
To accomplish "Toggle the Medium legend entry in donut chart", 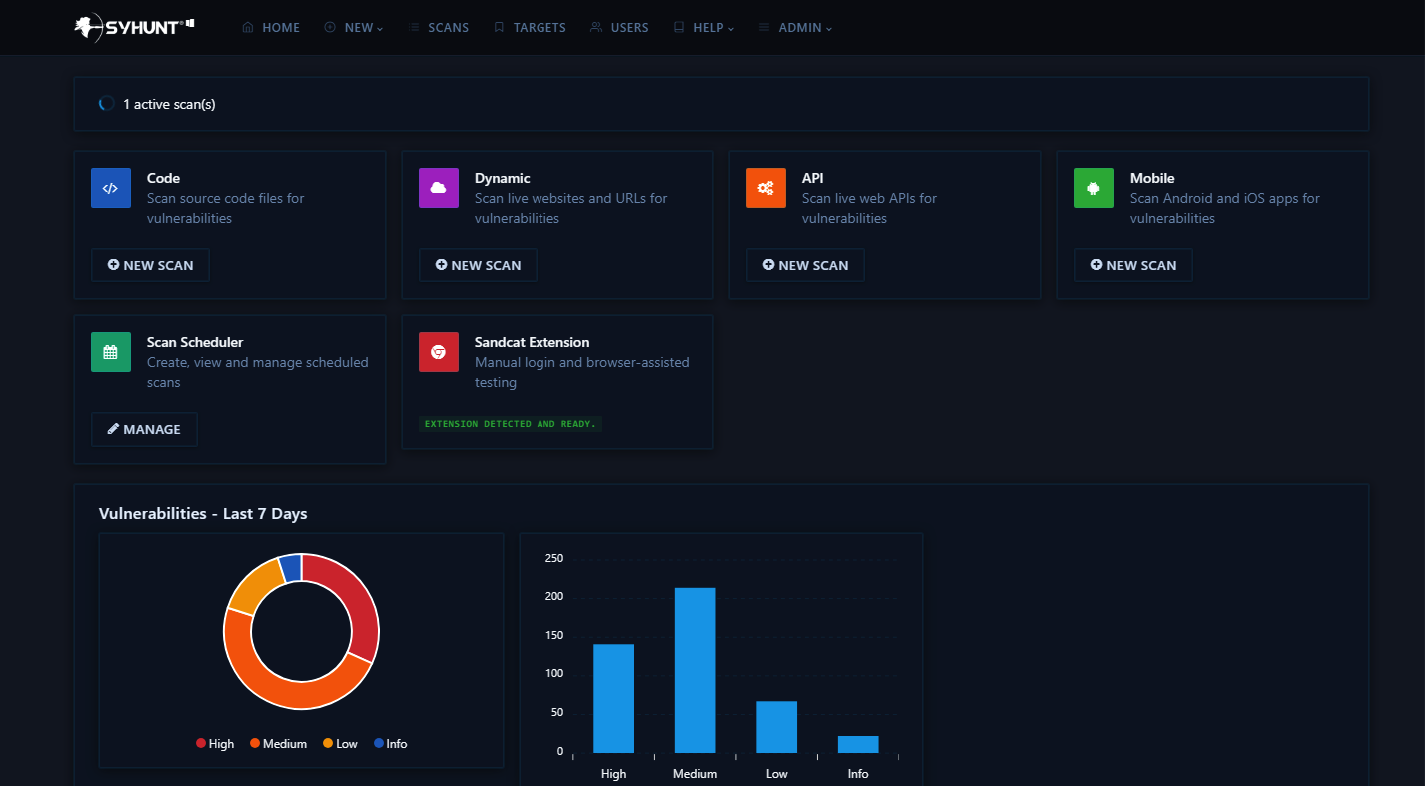I will click(x=278, y=744).
